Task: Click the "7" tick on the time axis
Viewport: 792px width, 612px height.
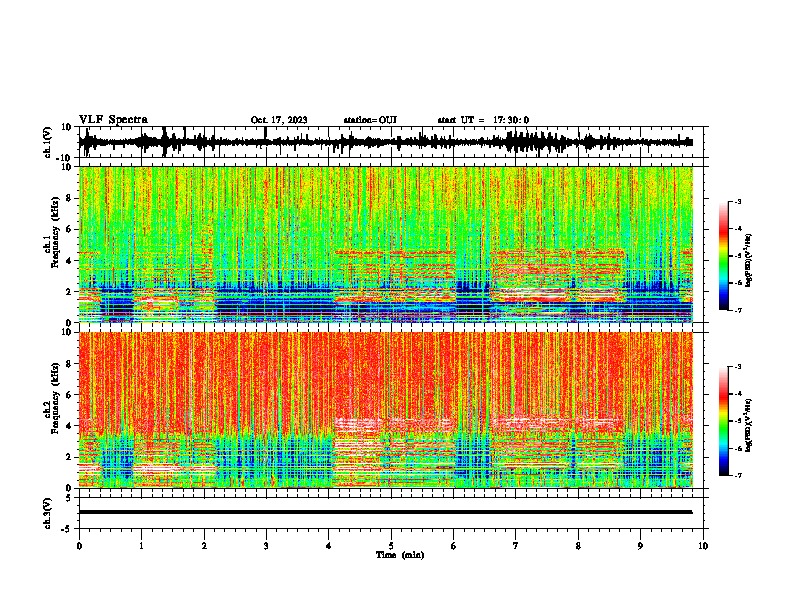Action: click(516, 546)
